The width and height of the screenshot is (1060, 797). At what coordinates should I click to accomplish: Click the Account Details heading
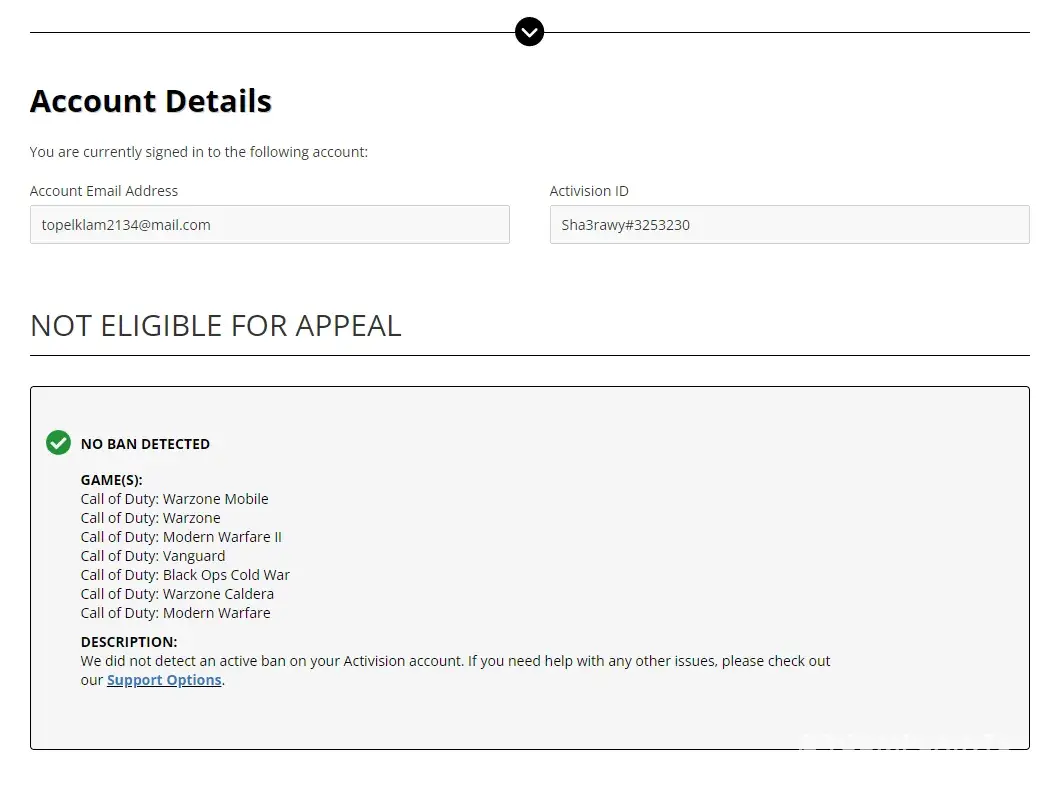point(151,101)
